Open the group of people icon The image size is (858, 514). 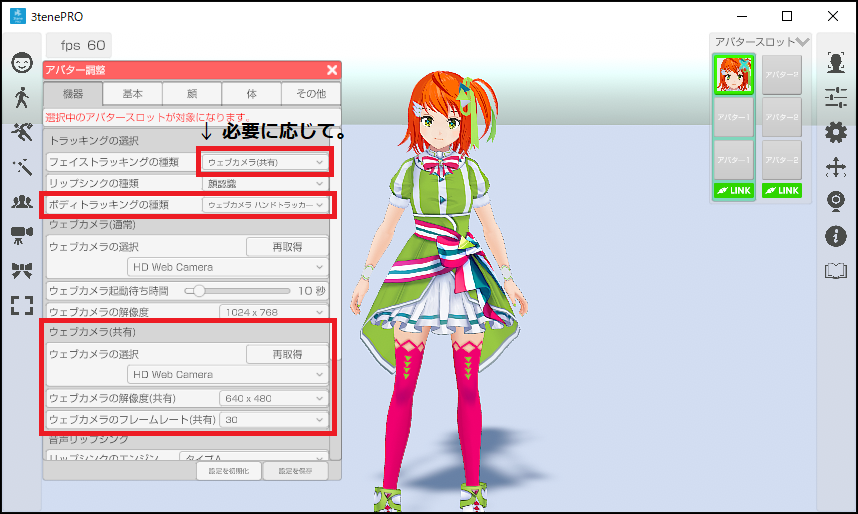[x=22, y=202]
